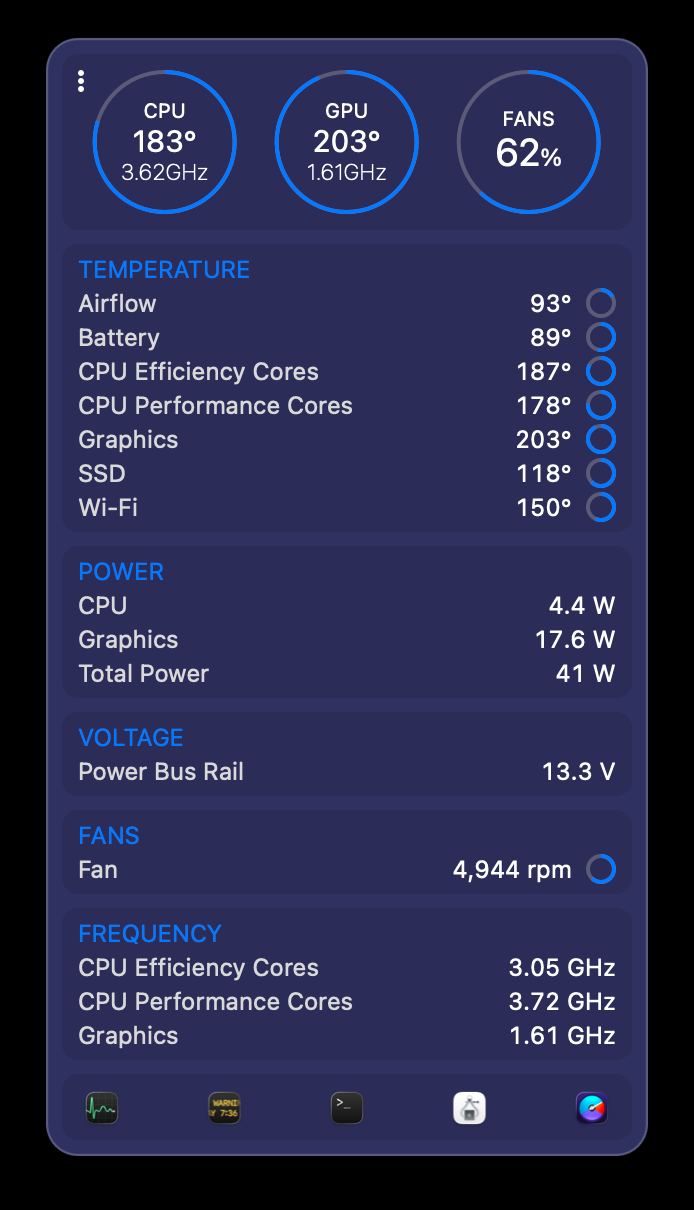
Task: Click the Airflow temperature ring indicator
Action: pyautogui.click(x=601, y=303)
